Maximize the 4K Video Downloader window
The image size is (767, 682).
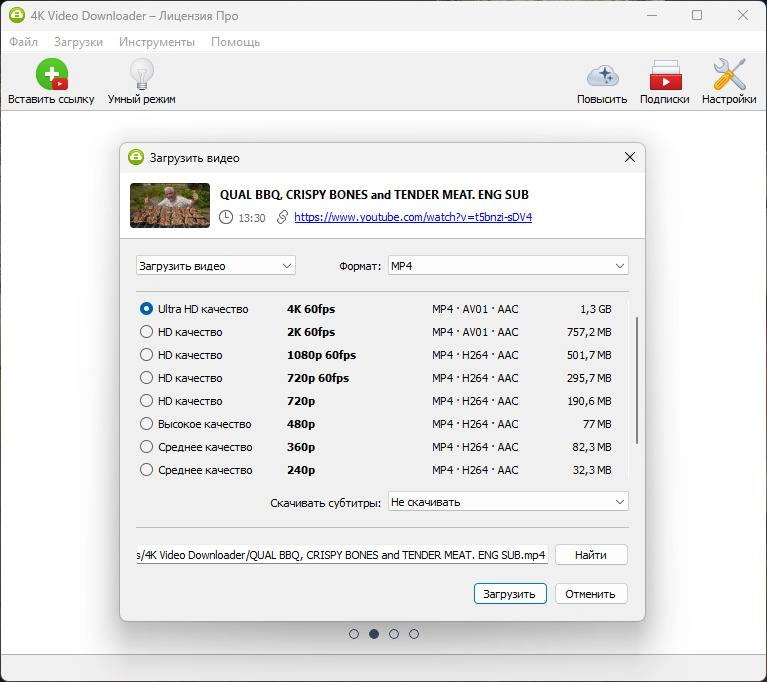tap(697, 15)
